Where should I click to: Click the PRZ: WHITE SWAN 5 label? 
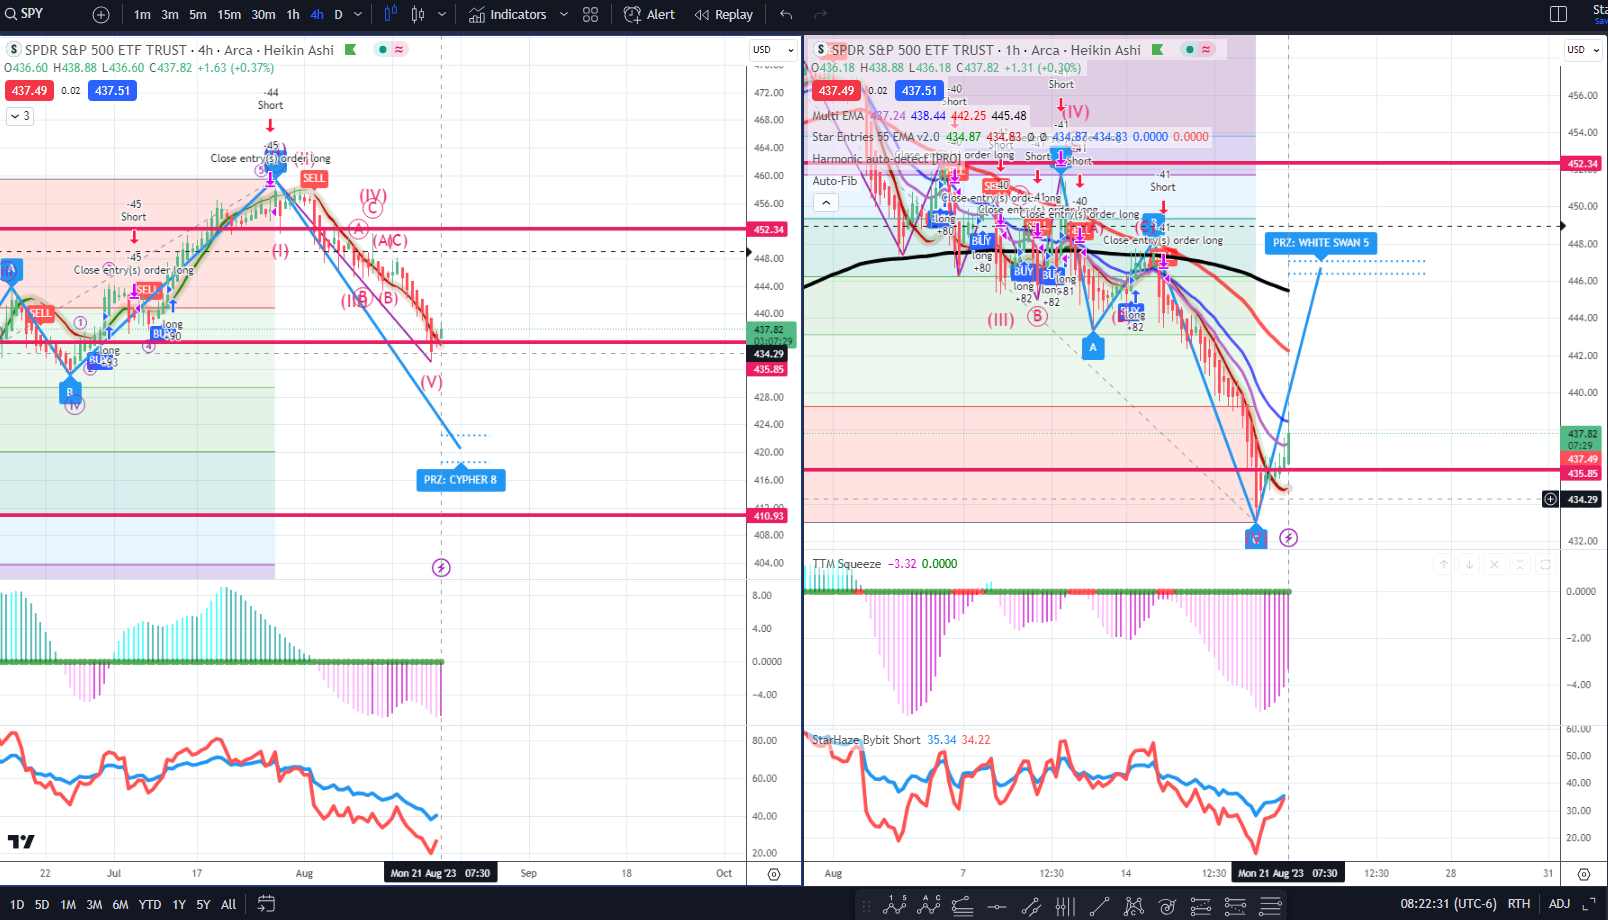point(1321,243)
